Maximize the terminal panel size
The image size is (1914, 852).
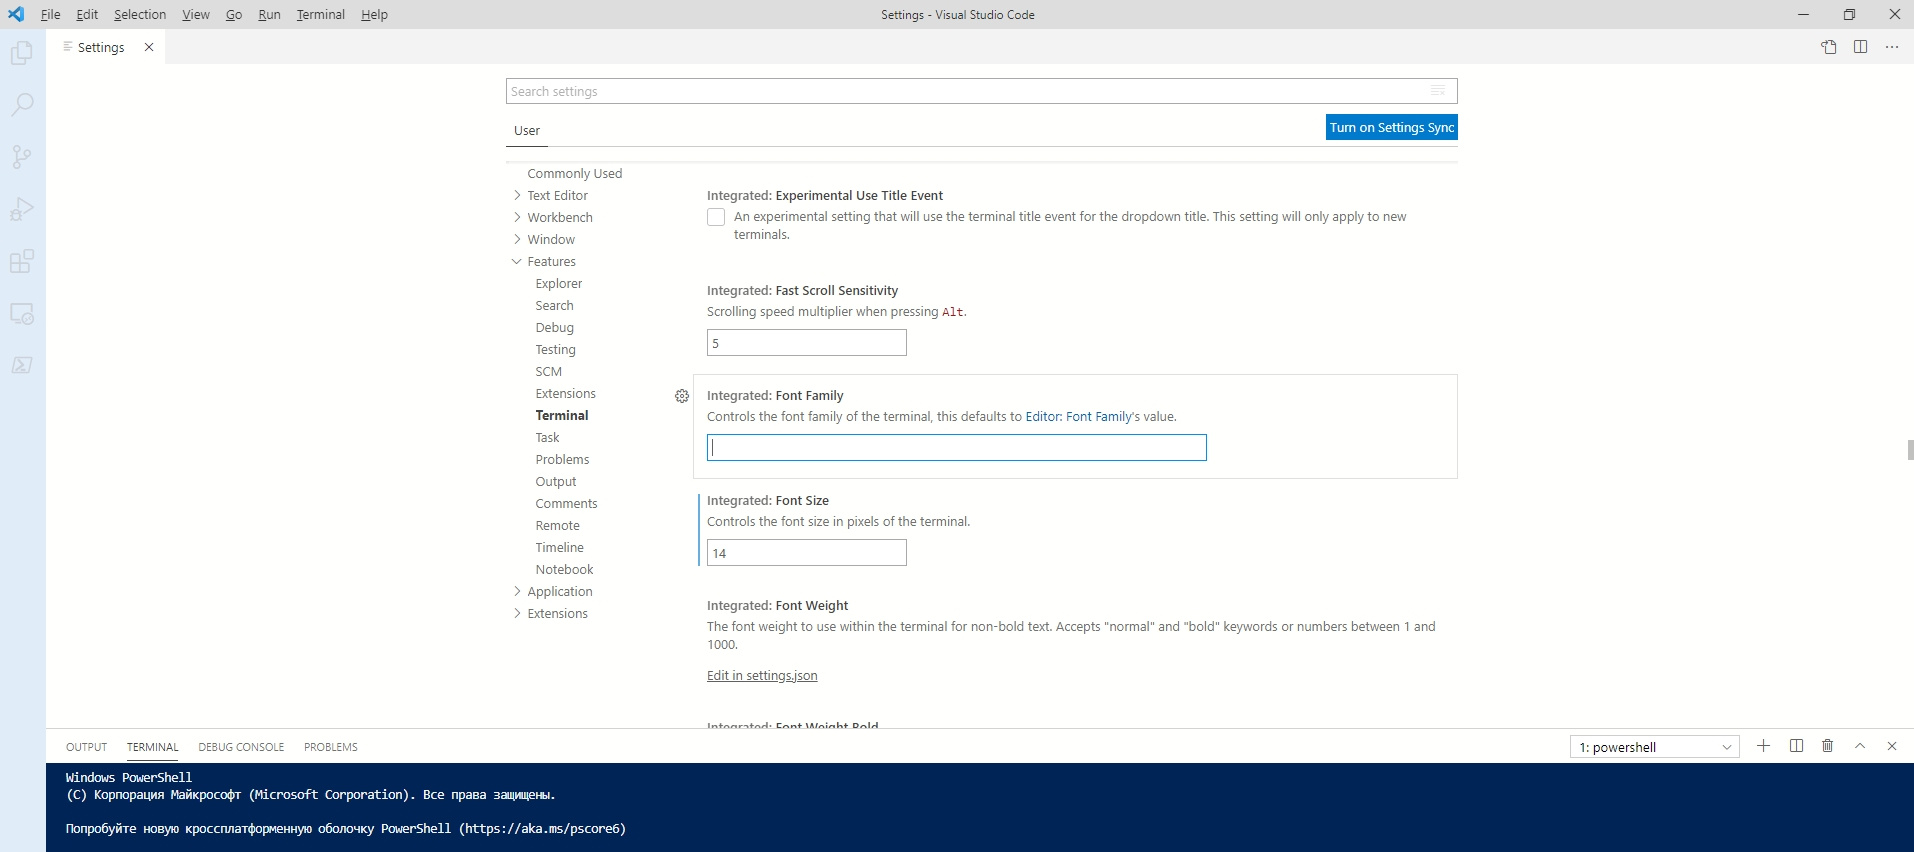pyautogui.click(x=1860, y=746)
